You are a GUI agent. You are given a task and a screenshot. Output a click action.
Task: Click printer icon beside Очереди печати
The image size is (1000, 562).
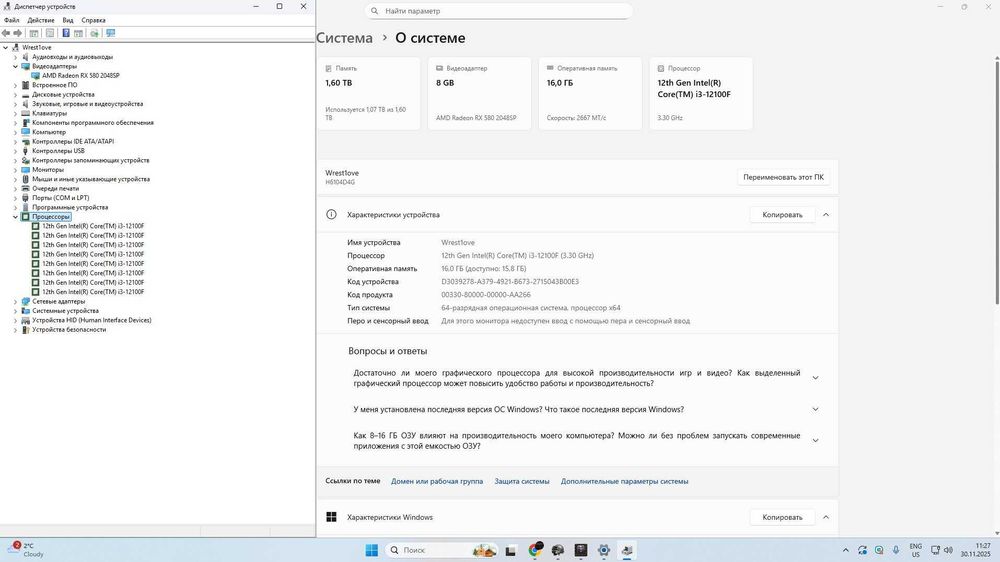tap(26, 188)
